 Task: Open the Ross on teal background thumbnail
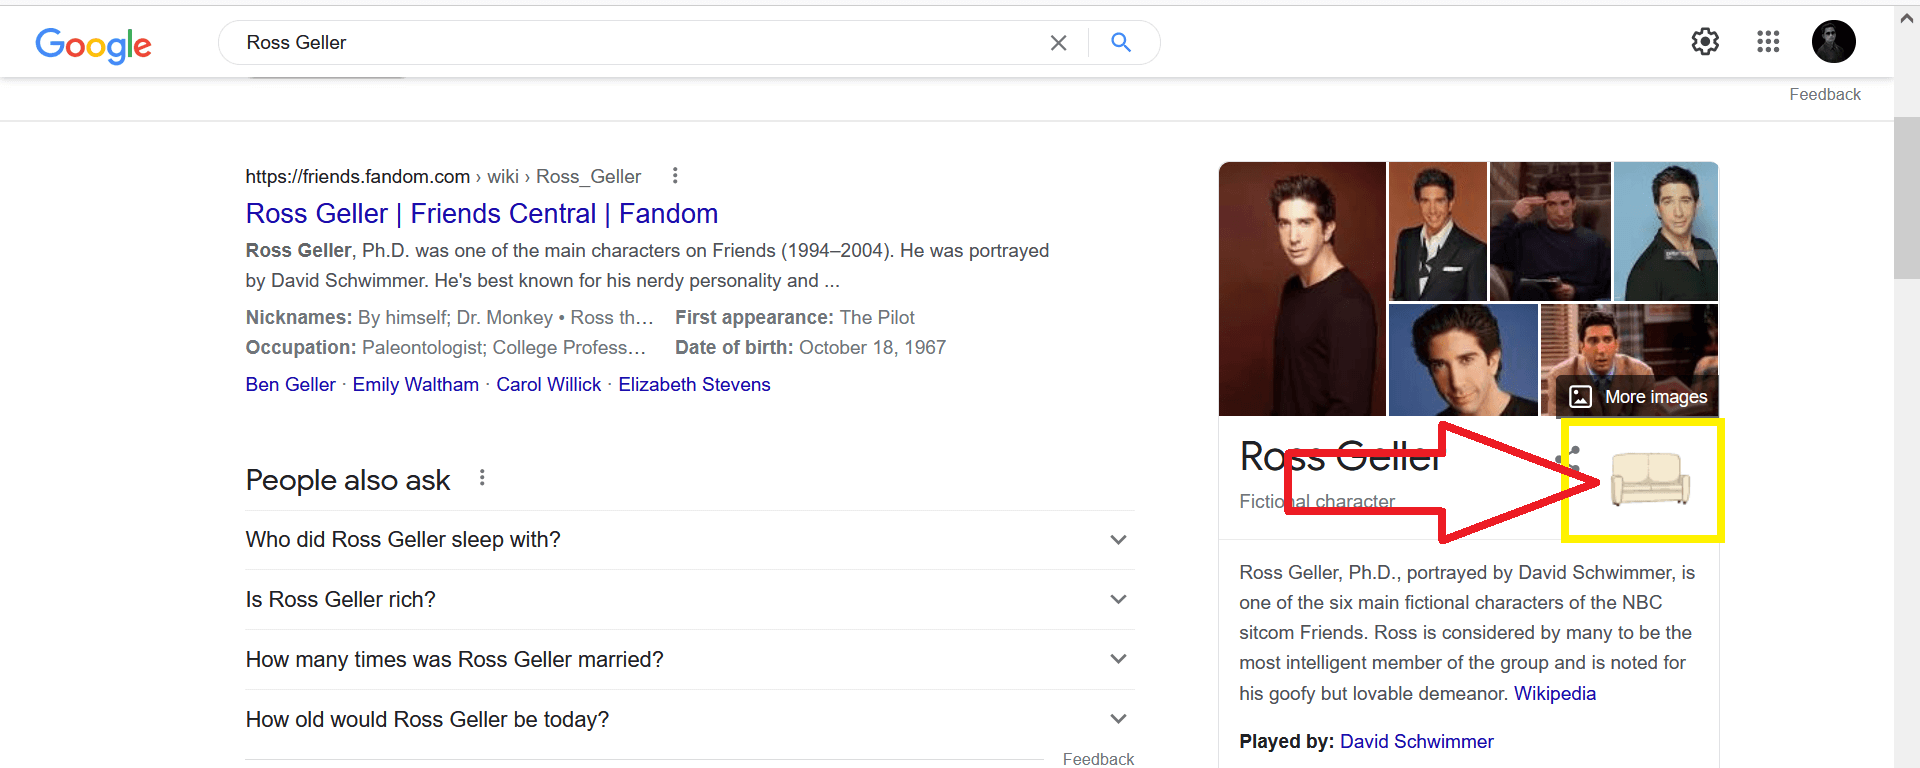click(x=1666, y=231)
